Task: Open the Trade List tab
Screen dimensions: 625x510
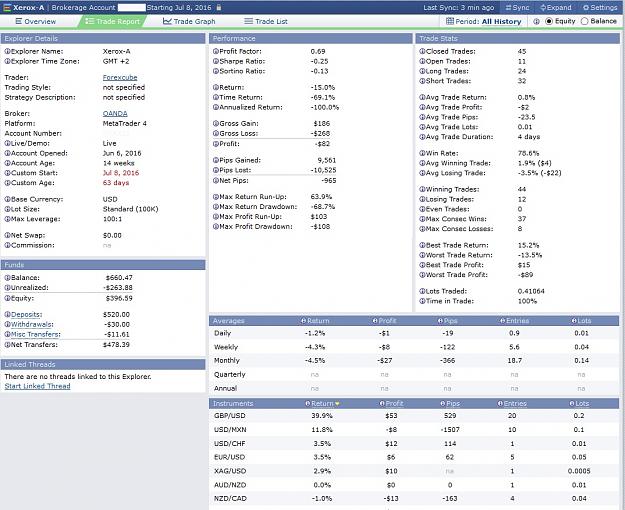Action: click(x=265, y=21)
